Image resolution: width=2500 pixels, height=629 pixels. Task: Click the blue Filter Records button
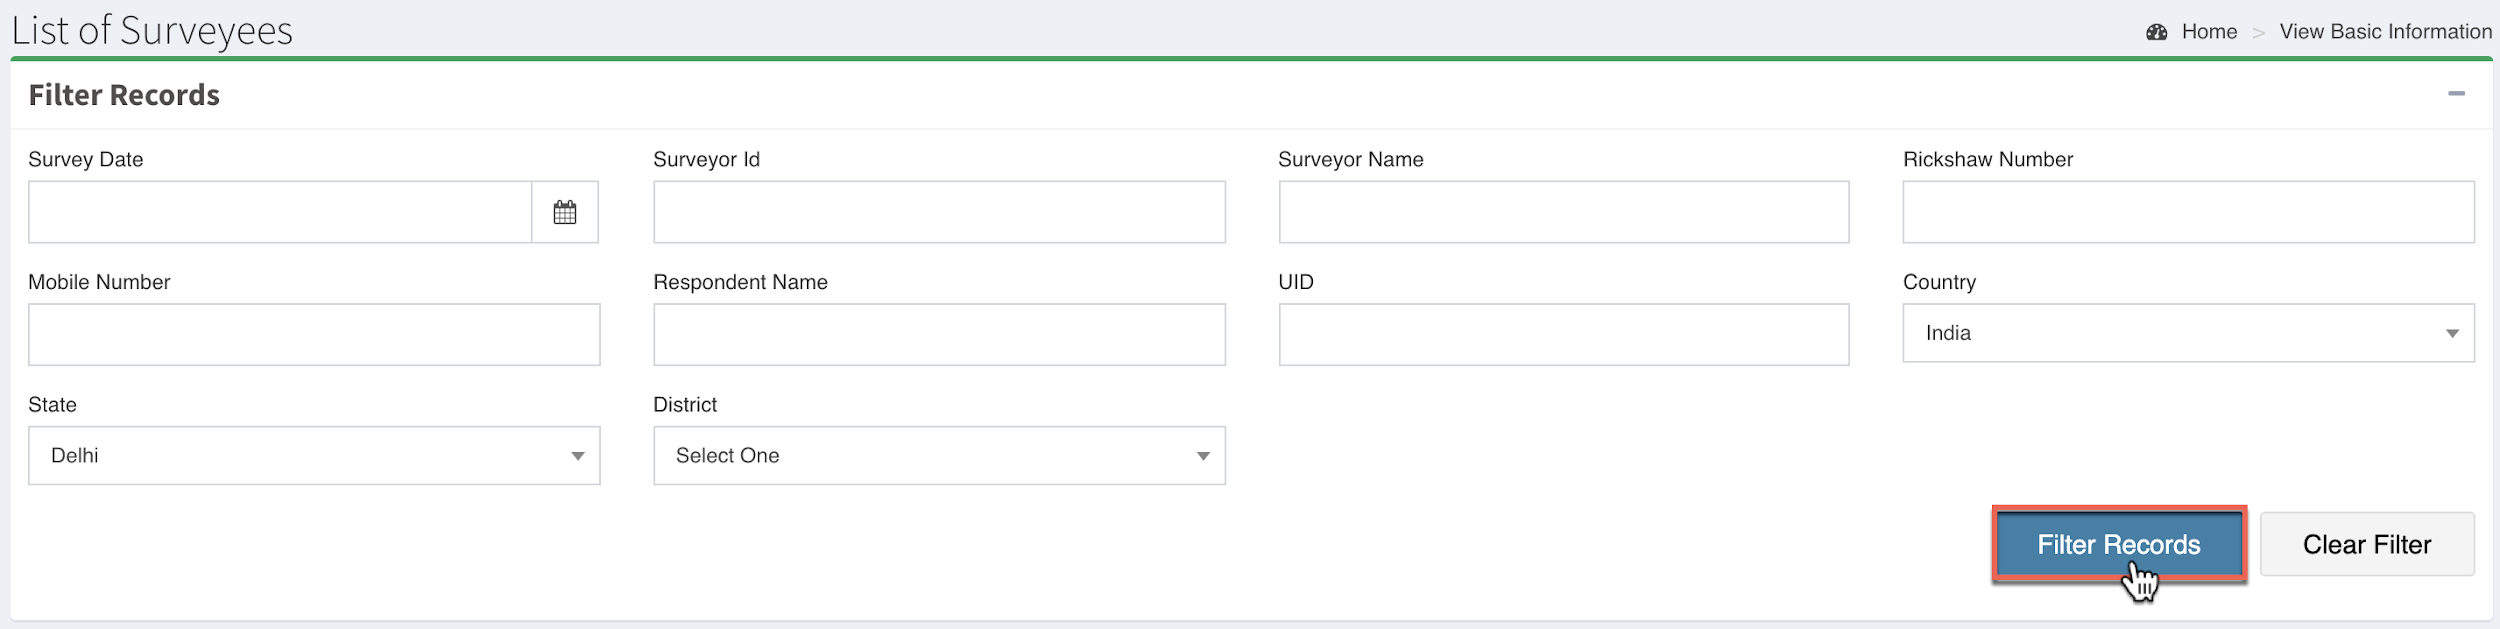(x=2118, y=545)
